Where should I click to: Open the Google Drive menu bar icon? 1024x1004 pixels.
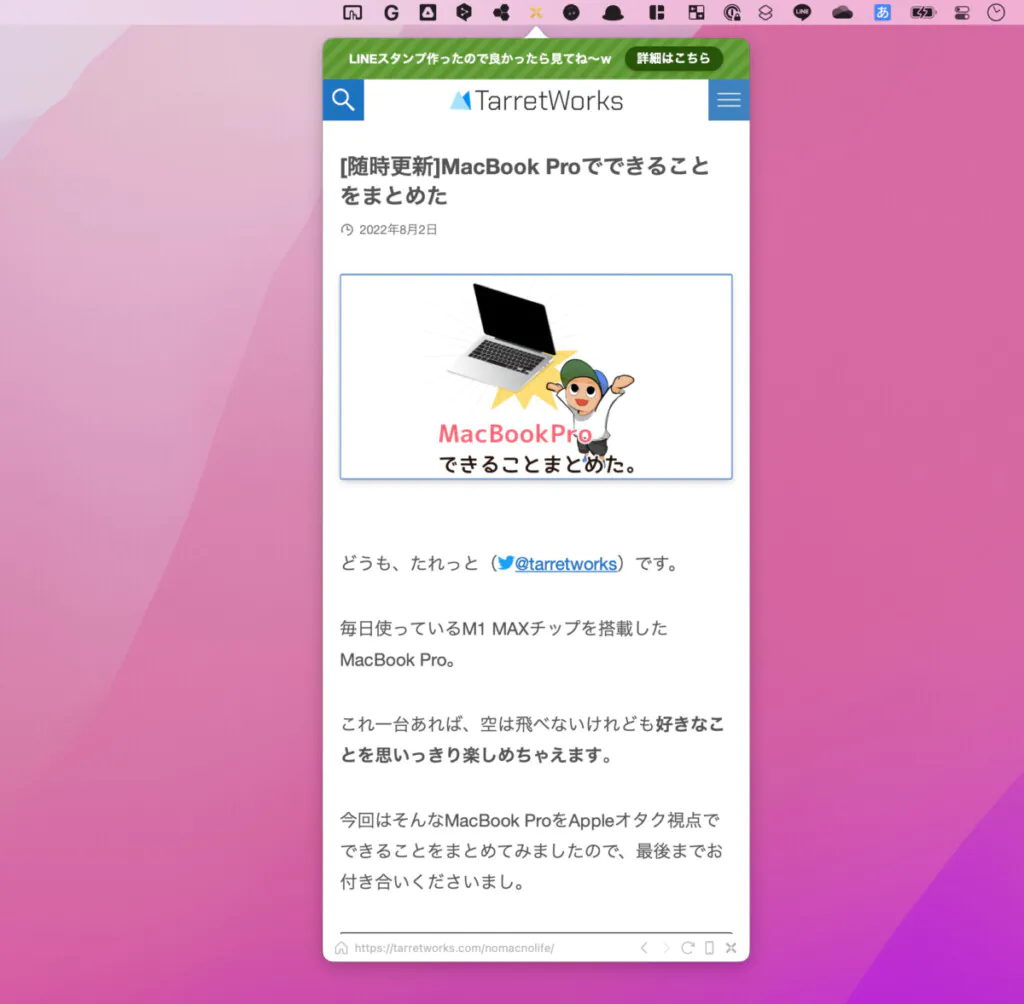pyautogui.click(x=428, y=12)
